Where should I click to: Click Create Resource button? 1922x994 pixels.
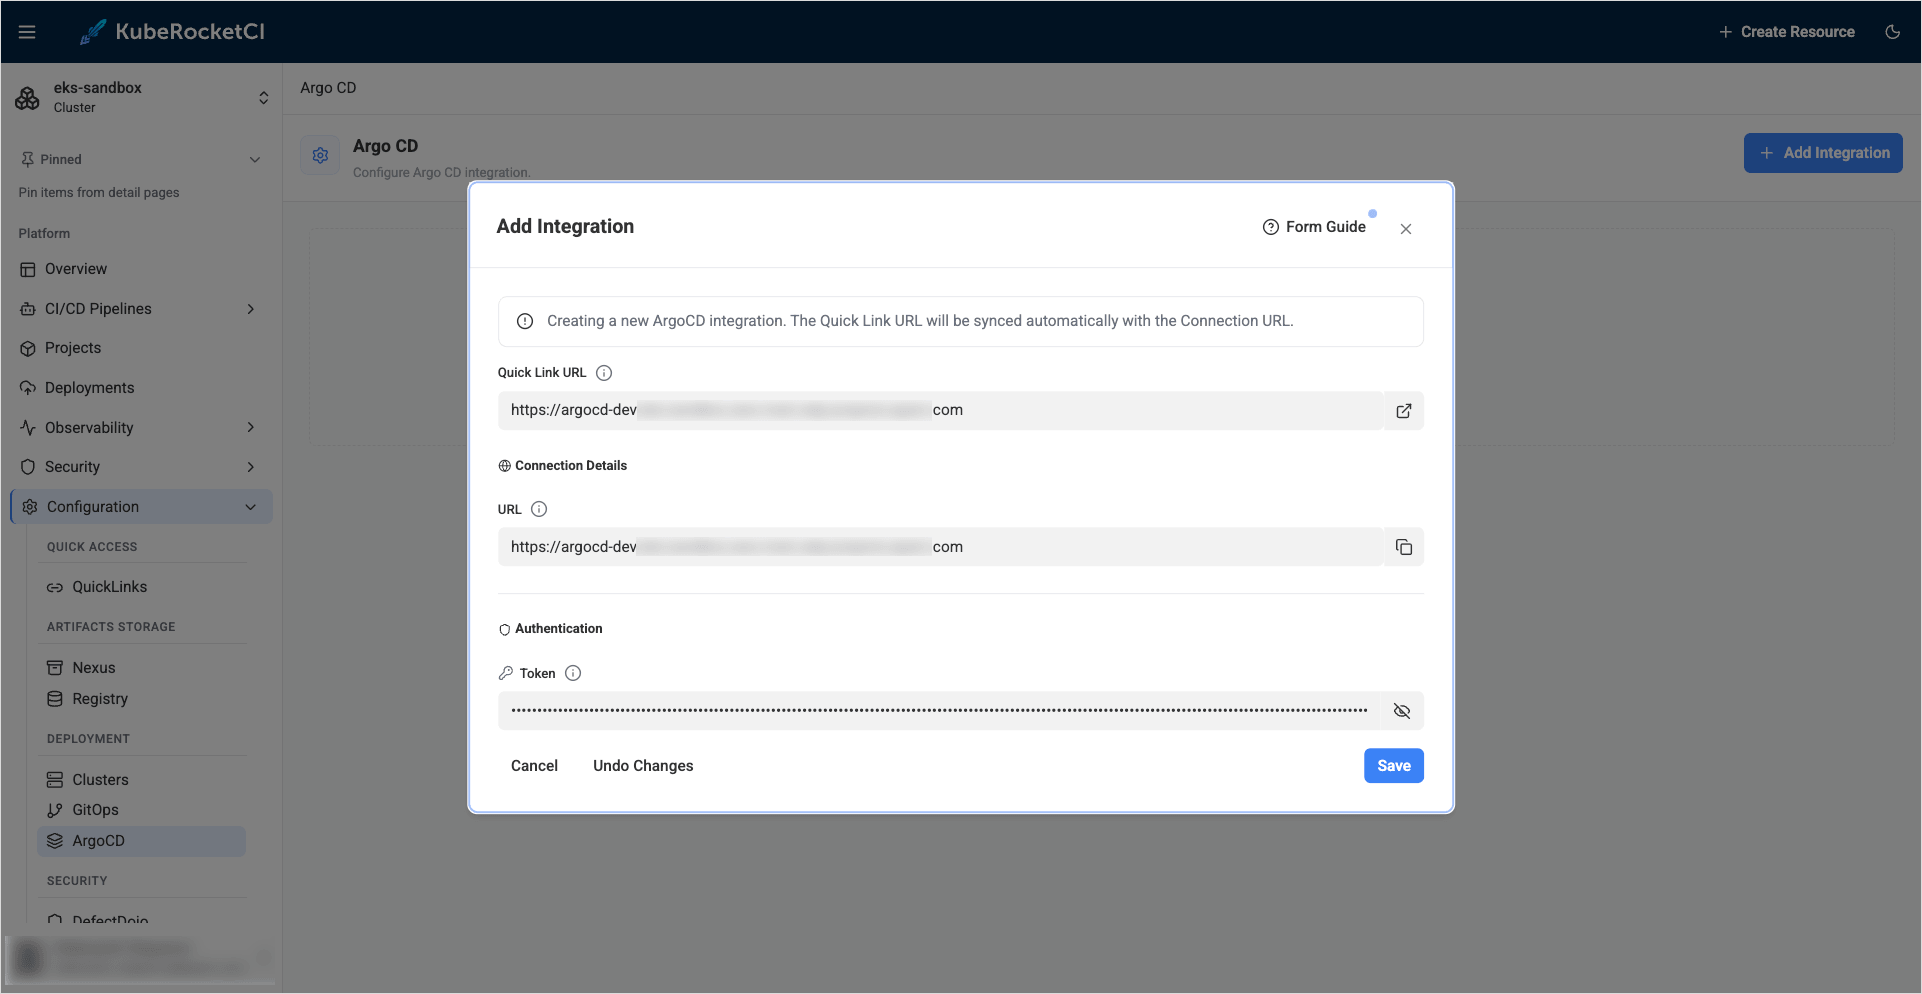[1787, 32]
